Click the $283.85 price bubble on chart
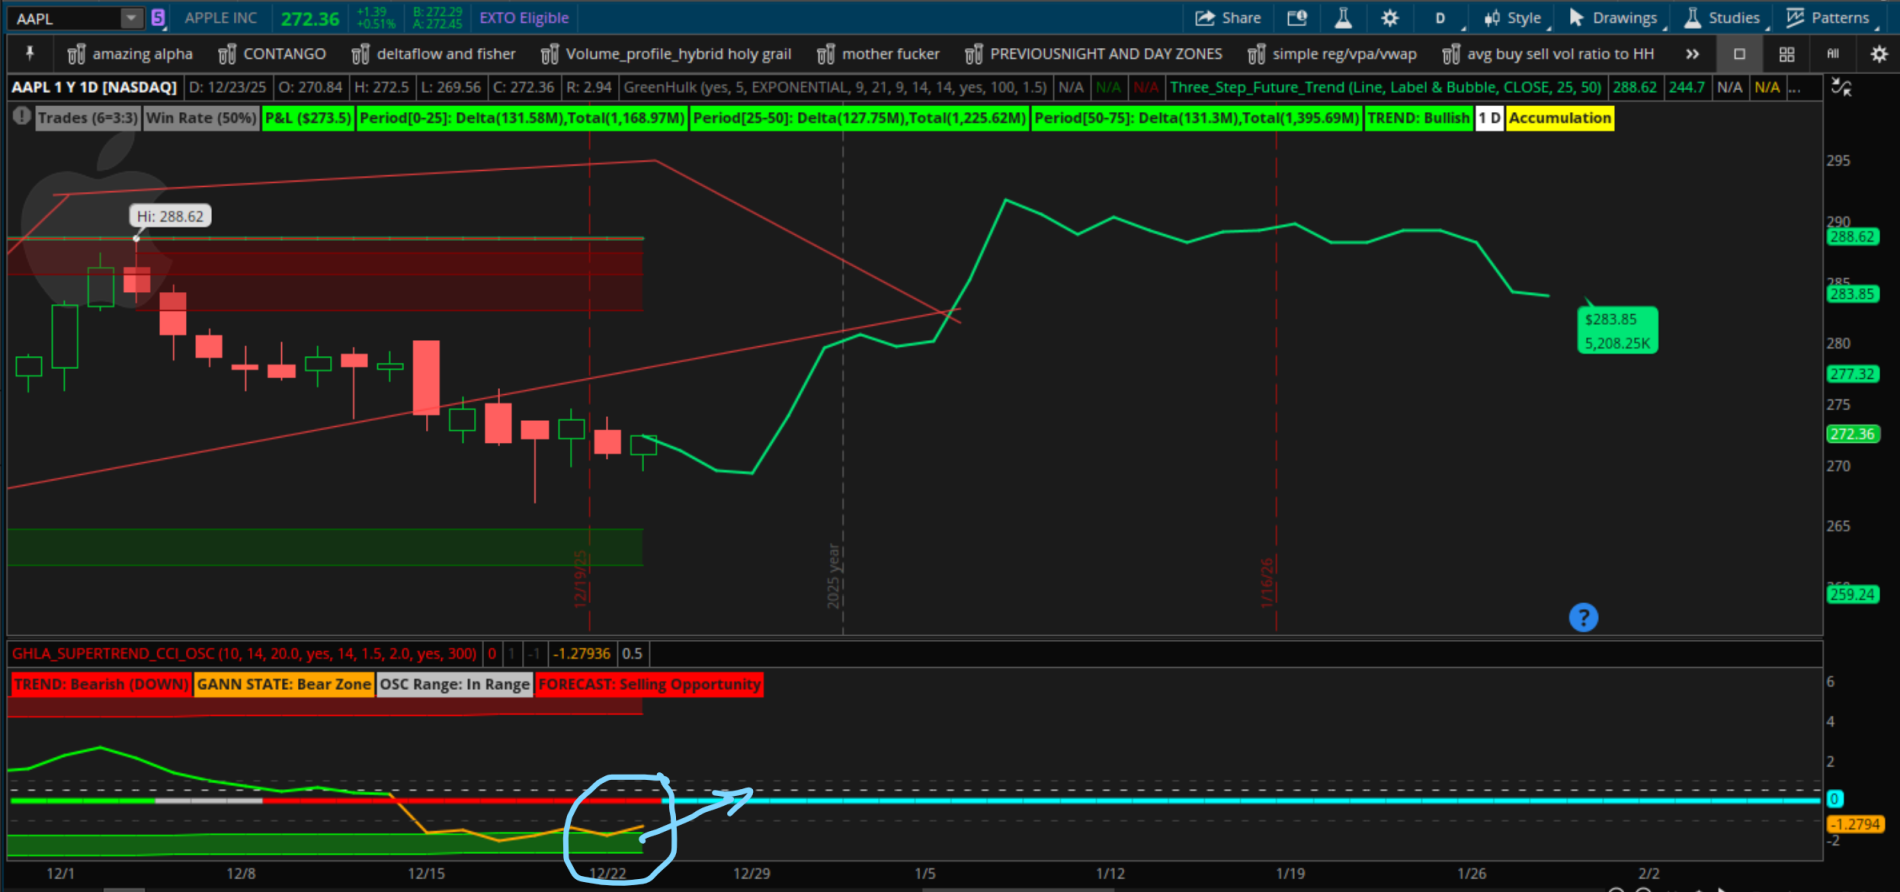1900x892 pixels. 1616,331
